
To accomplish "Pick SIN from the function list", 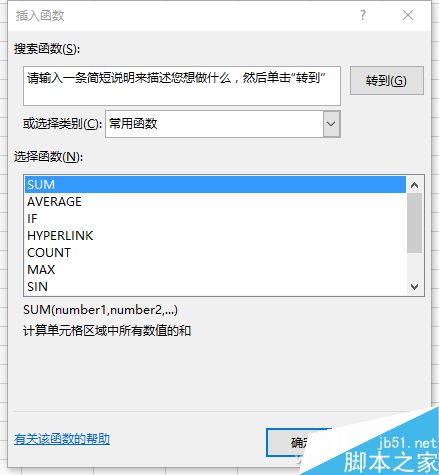I will click(215, 287).
